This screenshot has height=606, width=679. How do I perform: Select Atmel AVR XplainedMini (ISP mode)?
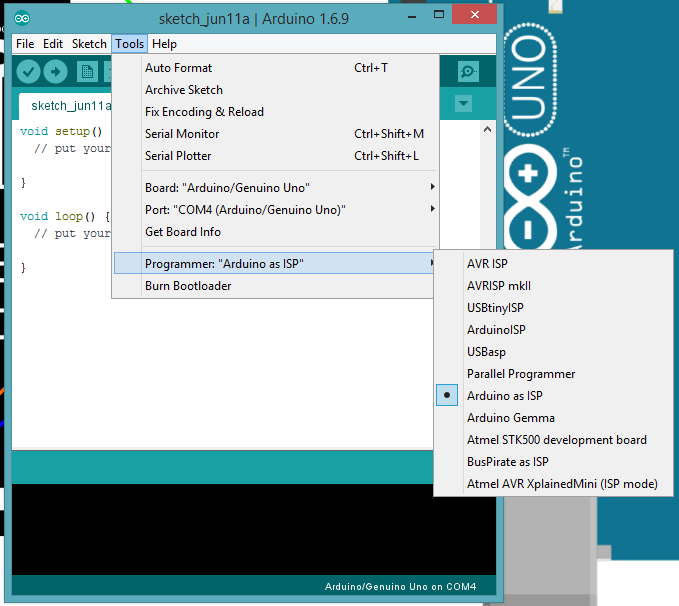555,483
